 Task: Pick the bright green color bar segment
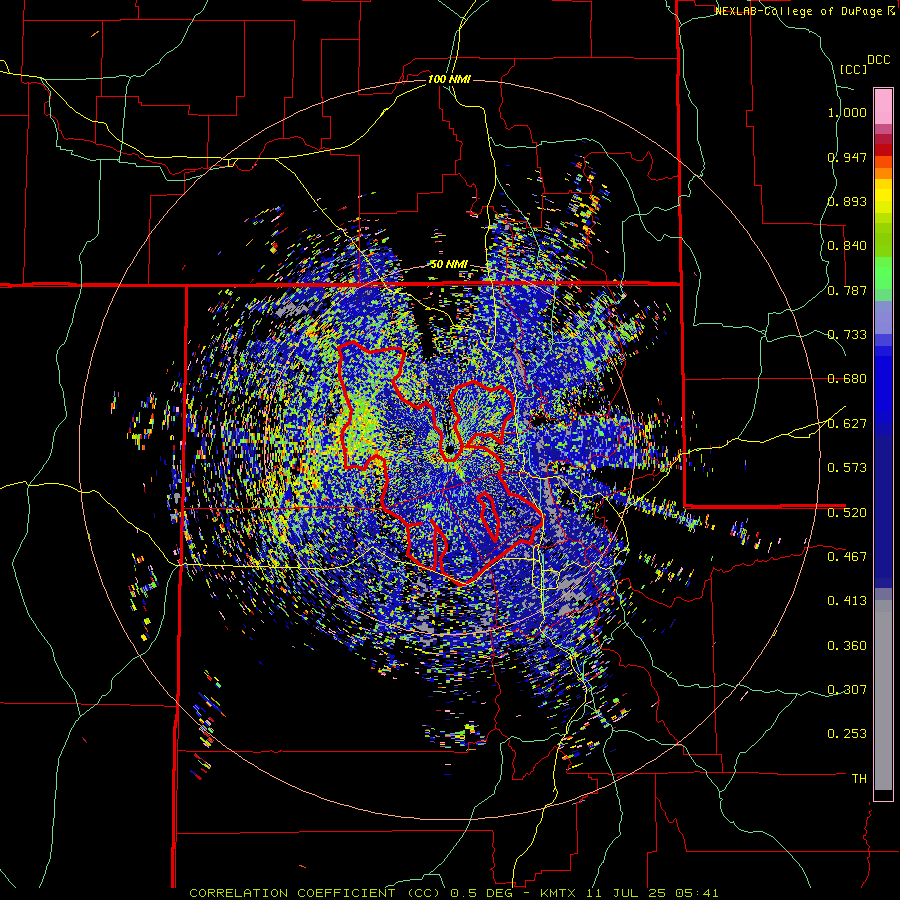tap(883, 273)
